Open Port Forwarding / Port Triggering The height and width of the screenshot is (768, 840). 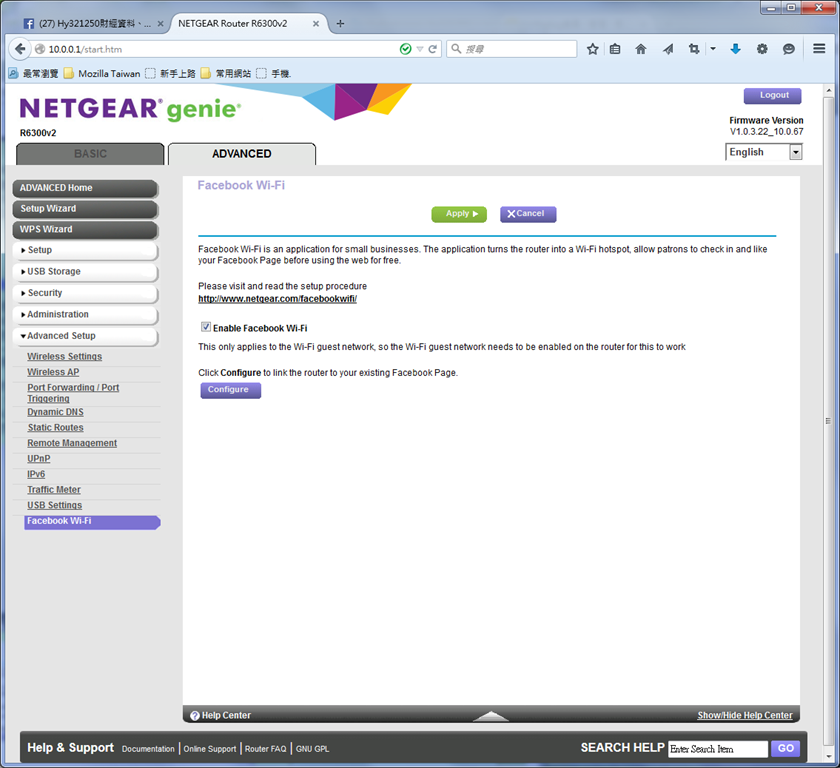(x=73, y=393)
